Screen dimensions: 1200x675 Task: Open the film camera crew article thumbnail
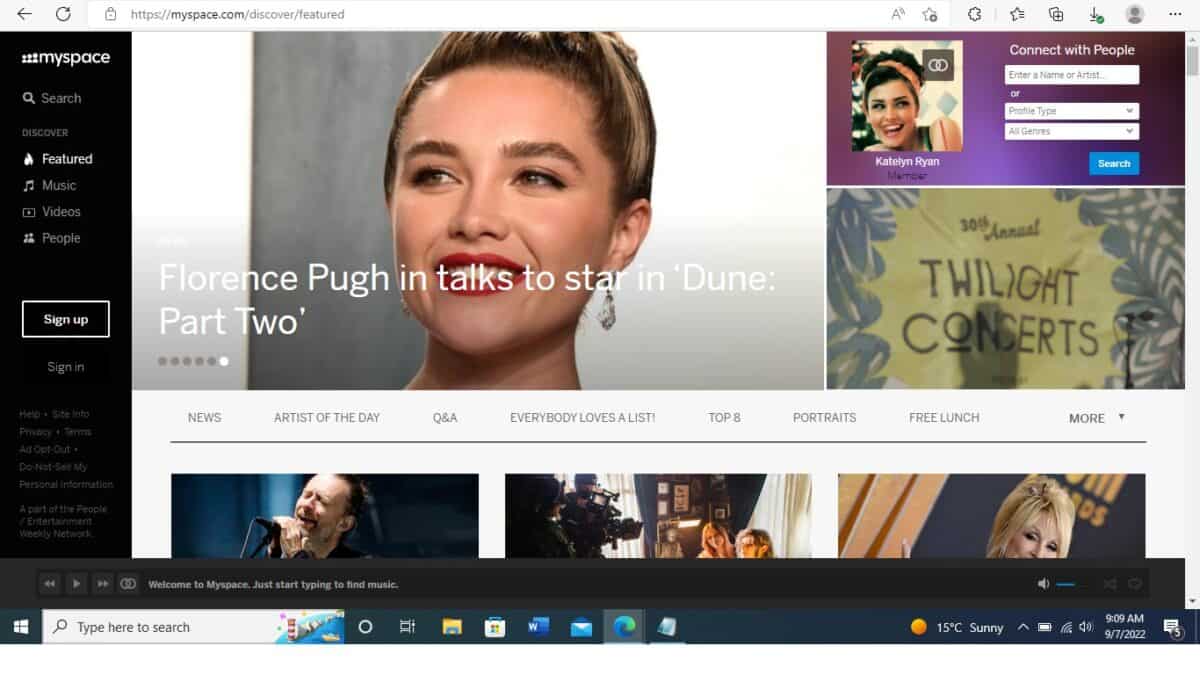pos(658,516)
